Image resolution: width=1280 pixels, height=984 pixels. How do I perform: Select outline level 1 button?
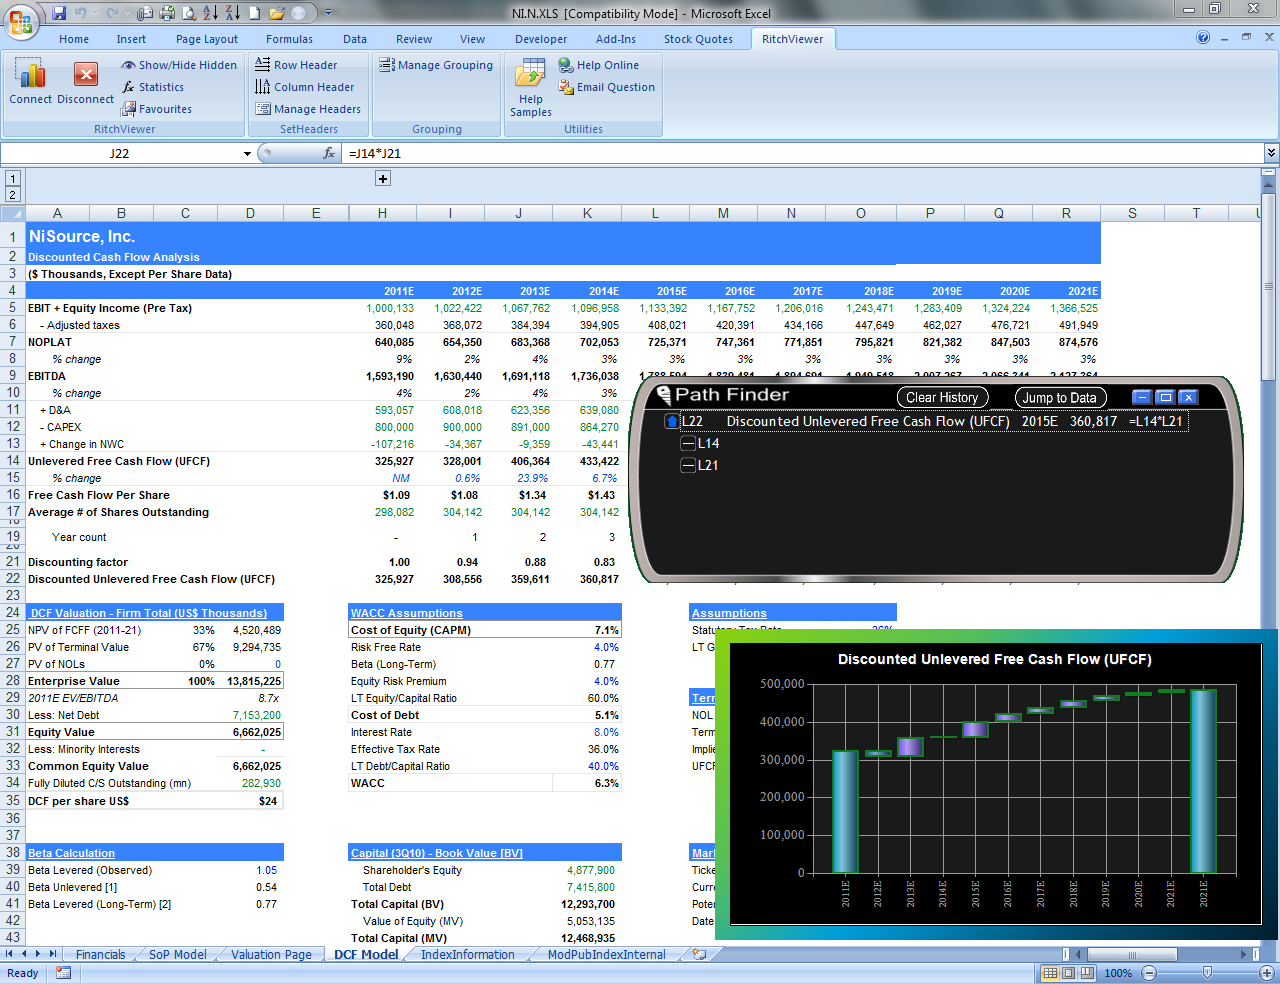(x=12, y=178)
